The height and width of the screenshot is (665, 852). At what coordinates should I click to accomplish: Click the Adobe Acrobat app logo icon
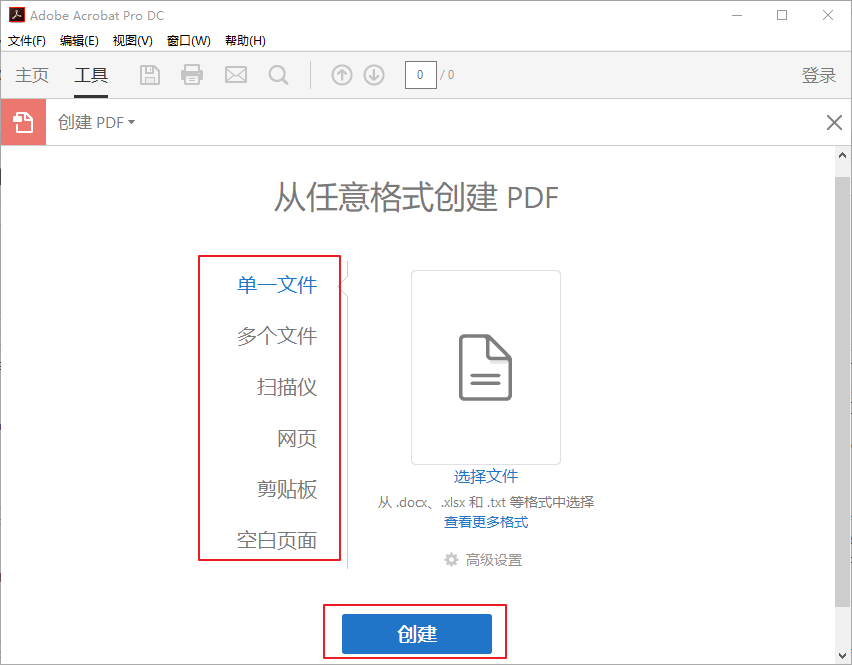point(17,15)
